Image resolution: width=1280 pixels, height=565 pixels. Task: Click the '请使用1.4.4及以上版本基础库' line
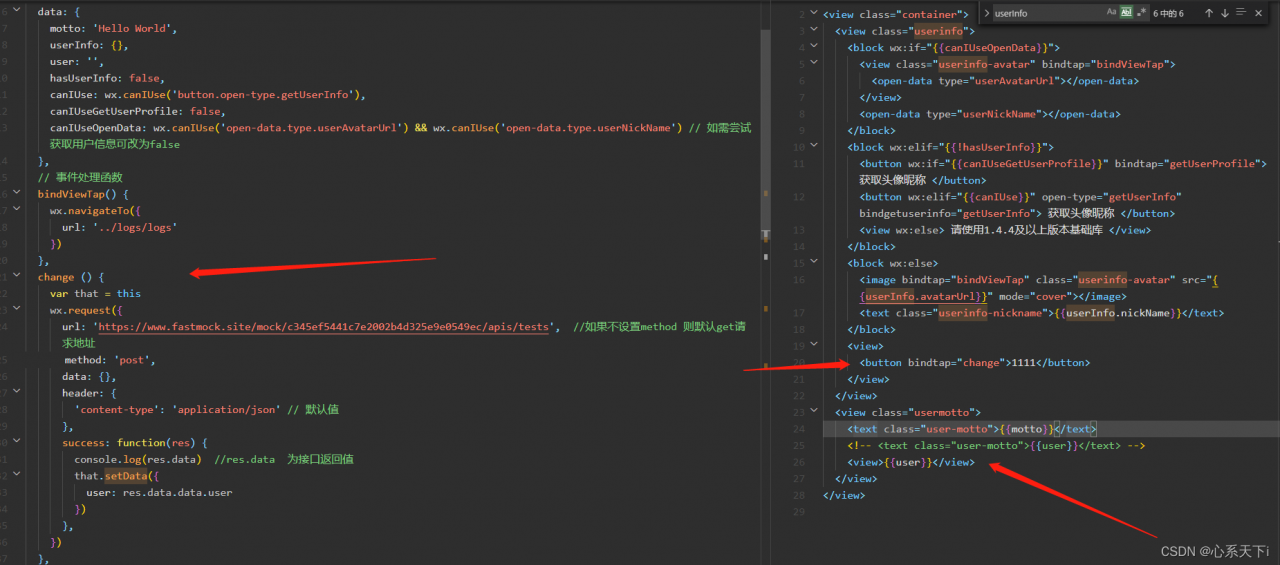tap(1004, 230)
